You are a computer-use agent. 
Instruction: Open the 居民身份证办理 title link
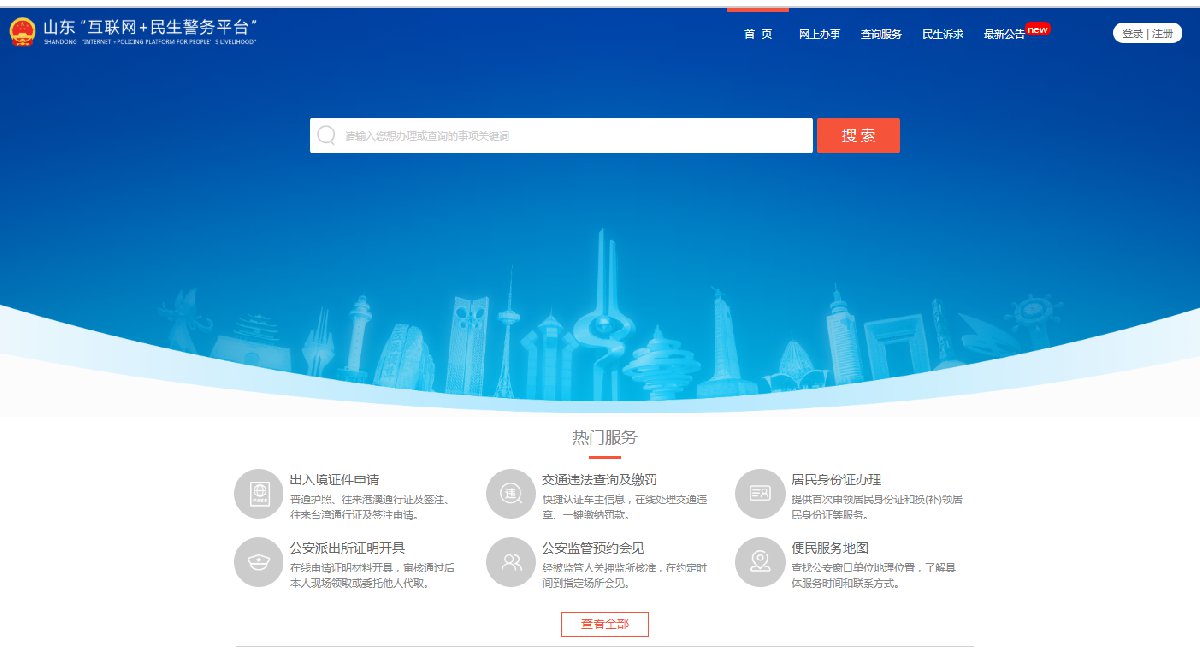coord(836,479)
